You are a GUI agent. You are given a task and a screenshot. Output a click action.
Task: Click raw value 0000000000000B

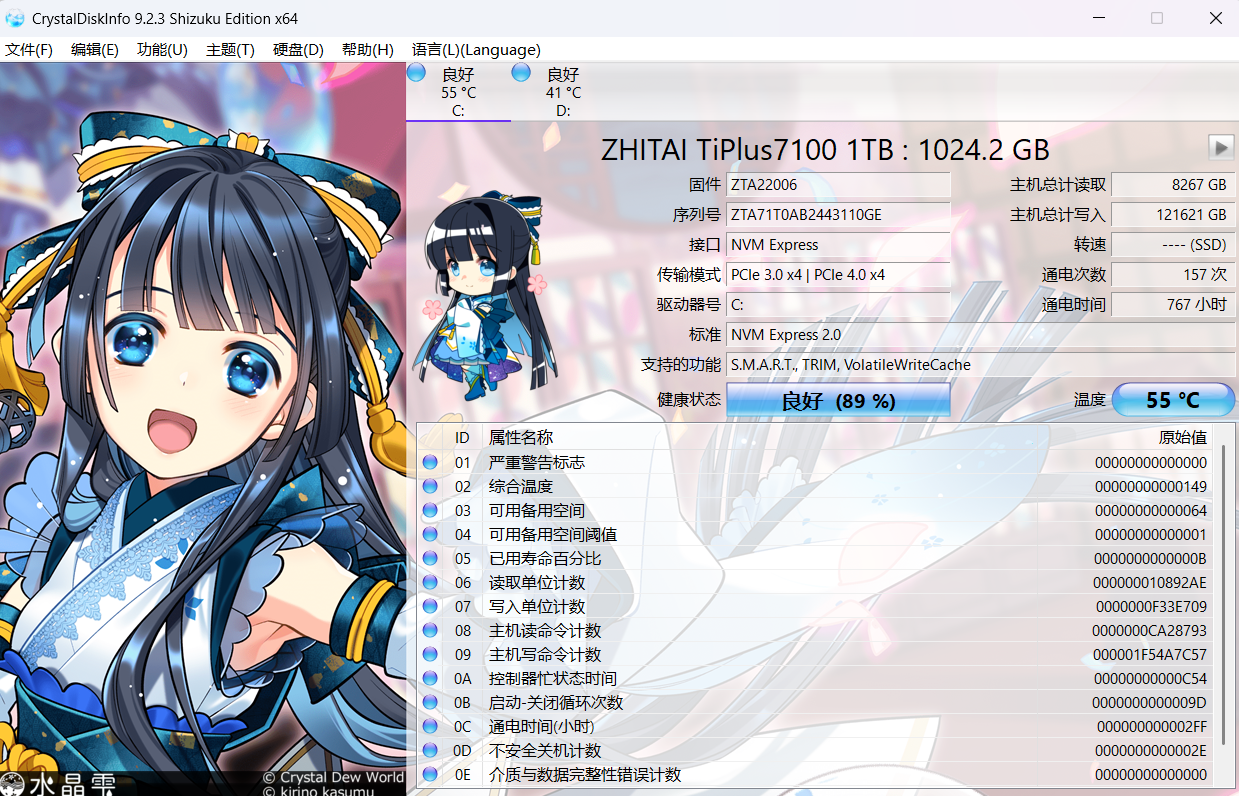pyautogui.click(x=1151, y=559)
